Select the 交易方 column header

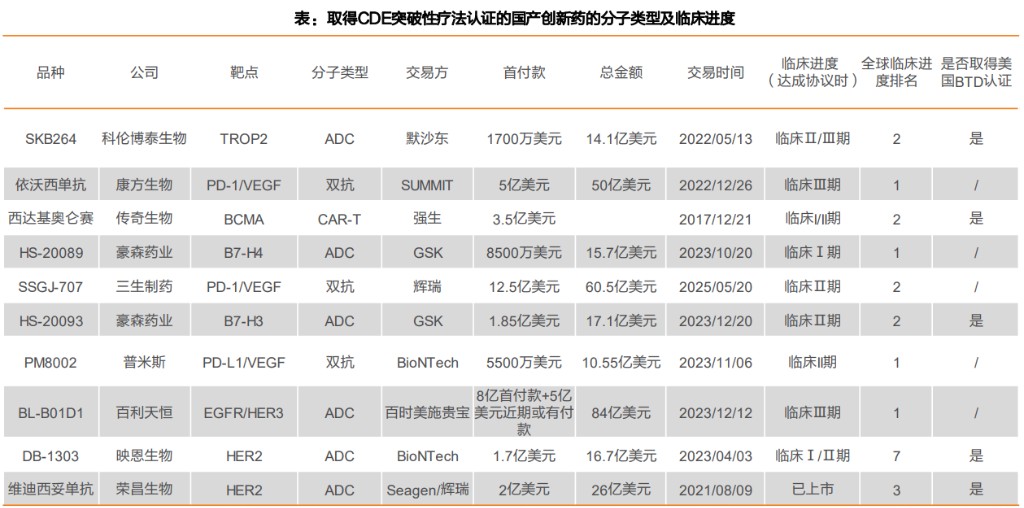[427, 72]
